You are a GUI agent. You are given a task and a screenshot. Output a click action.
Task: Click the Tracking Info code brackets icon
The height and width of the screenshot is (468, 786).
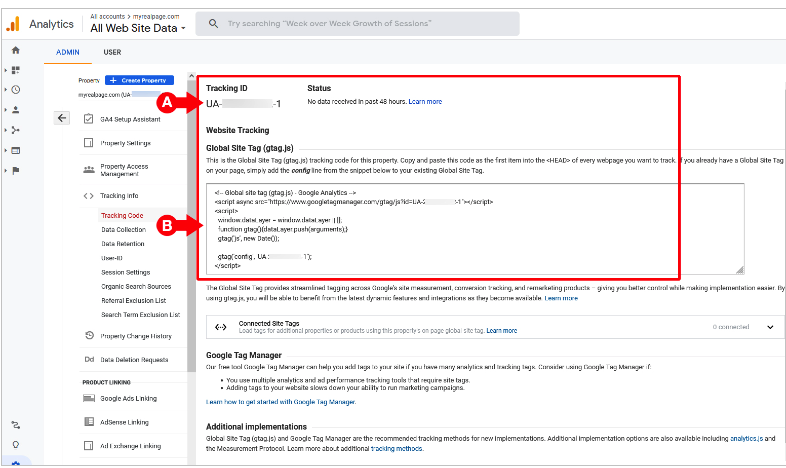tap(88, 195)
